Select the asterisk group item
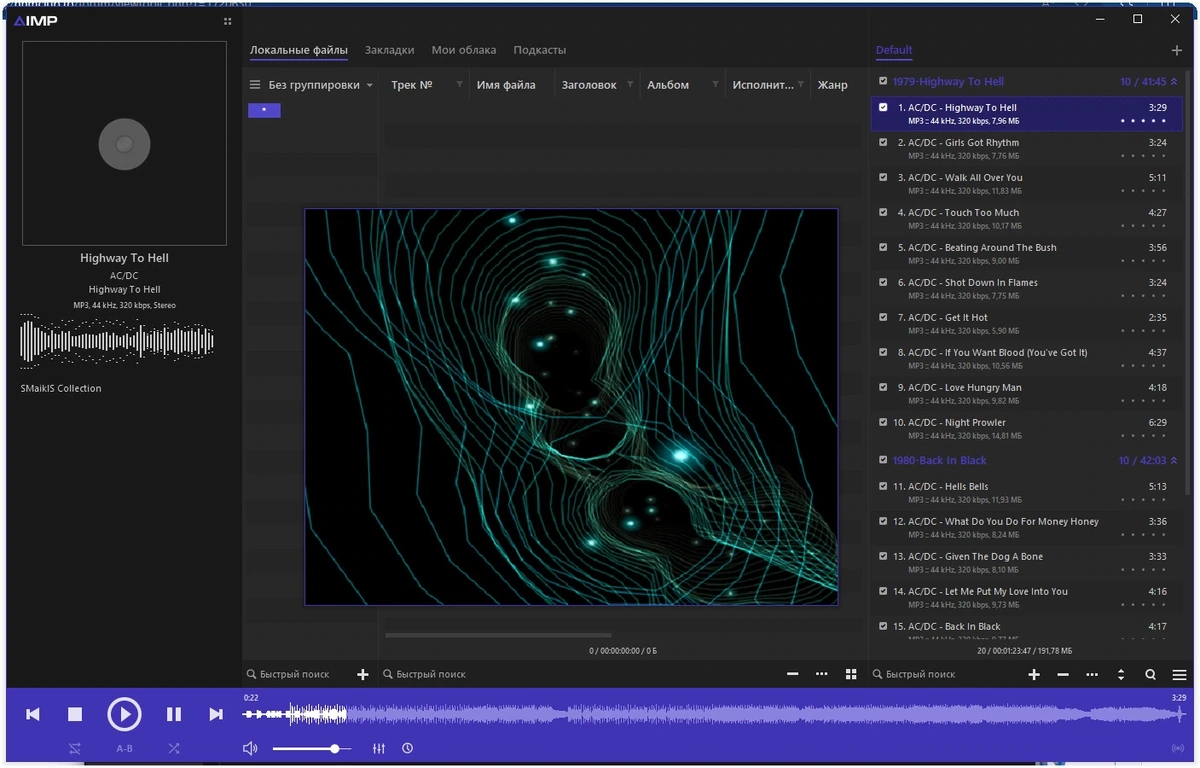1200x768 pixels. [x=264, y=110]
